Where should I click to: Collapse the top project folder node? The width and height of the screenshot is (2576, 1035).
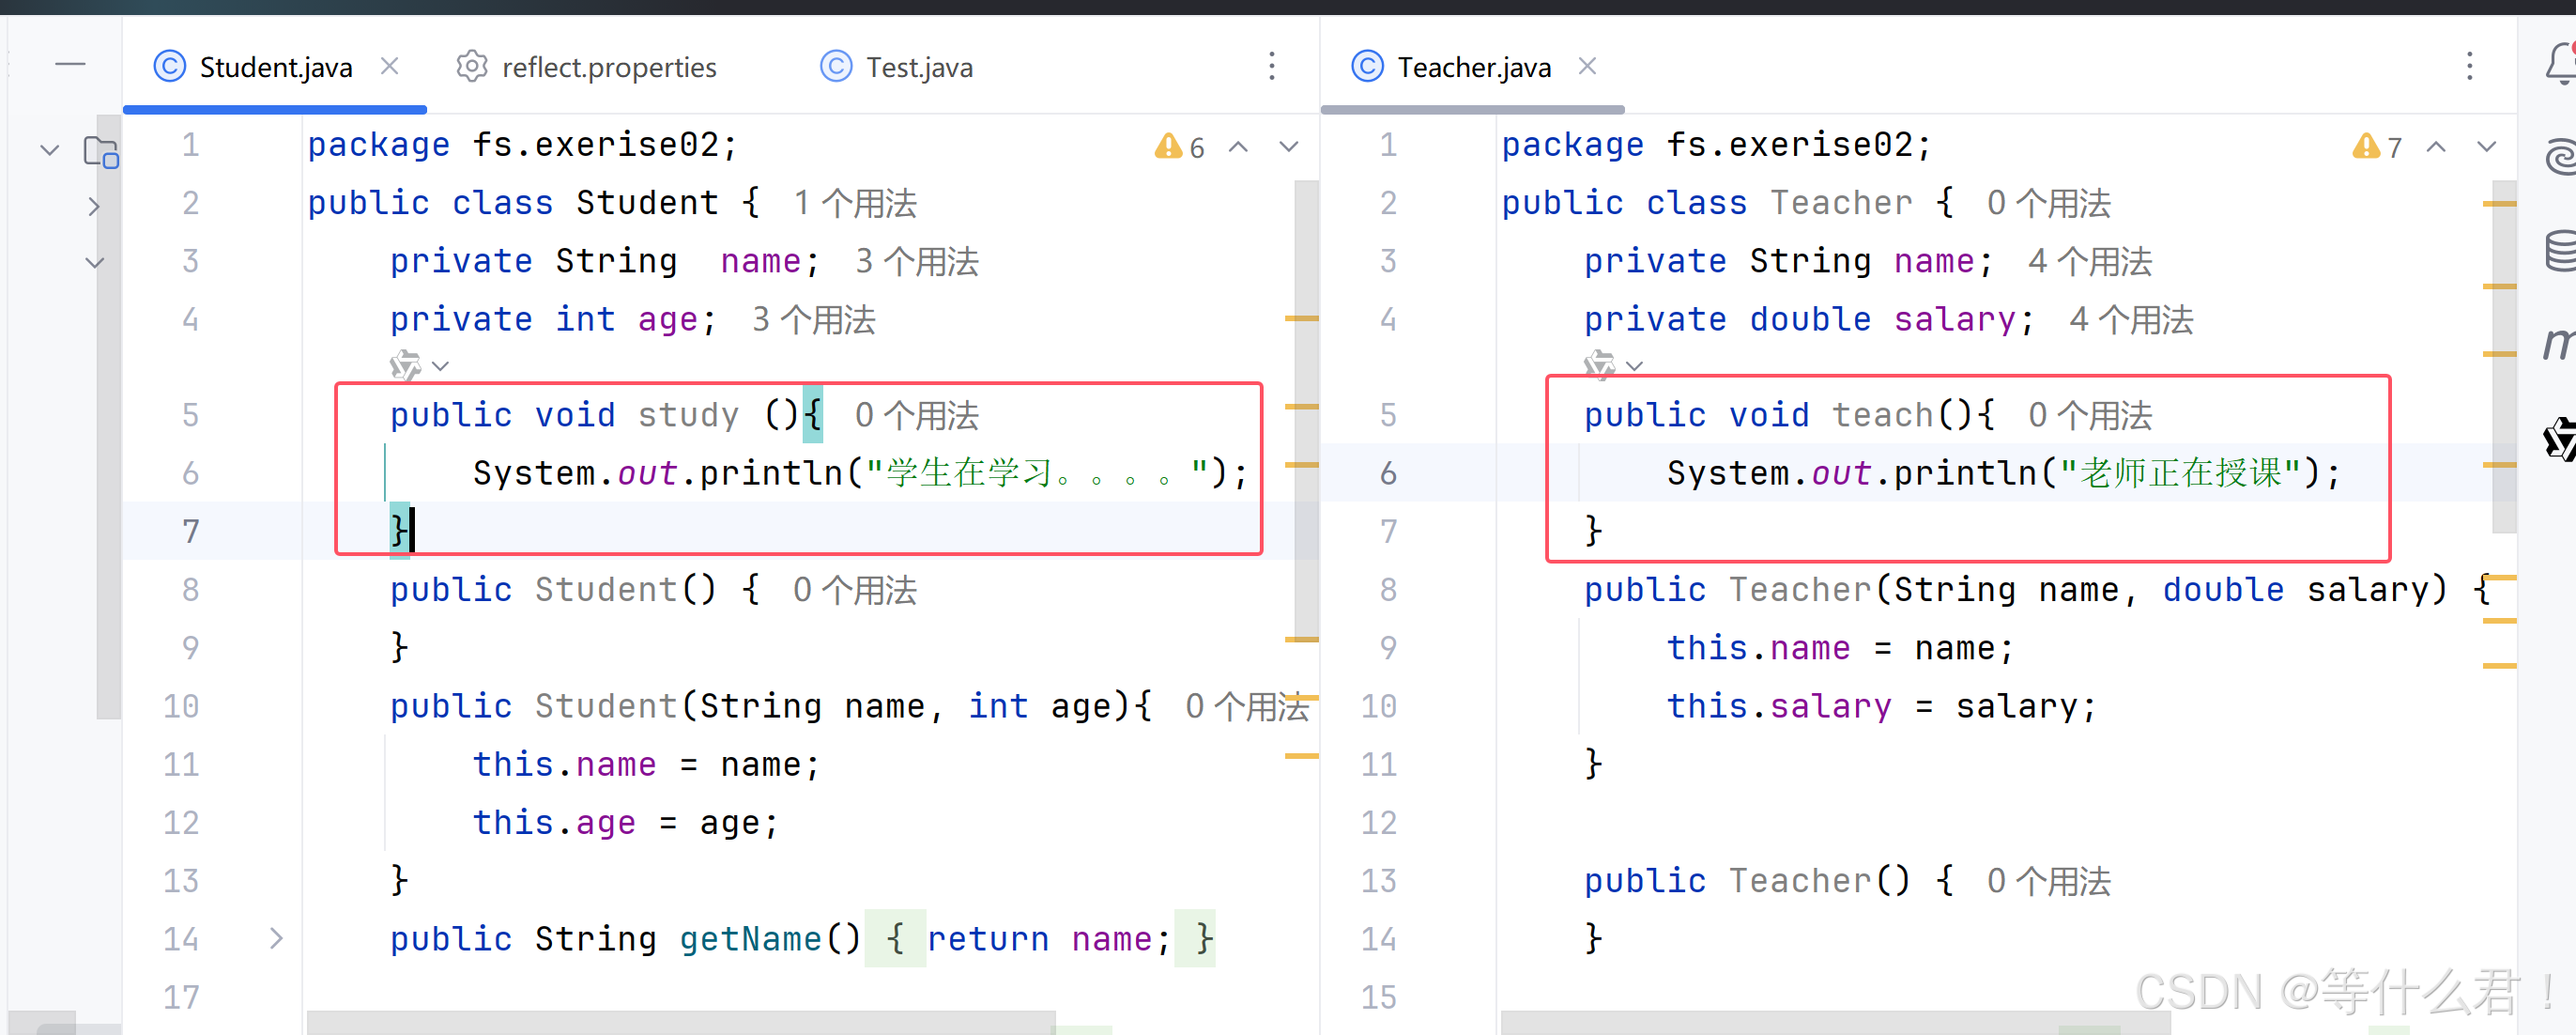49,151
